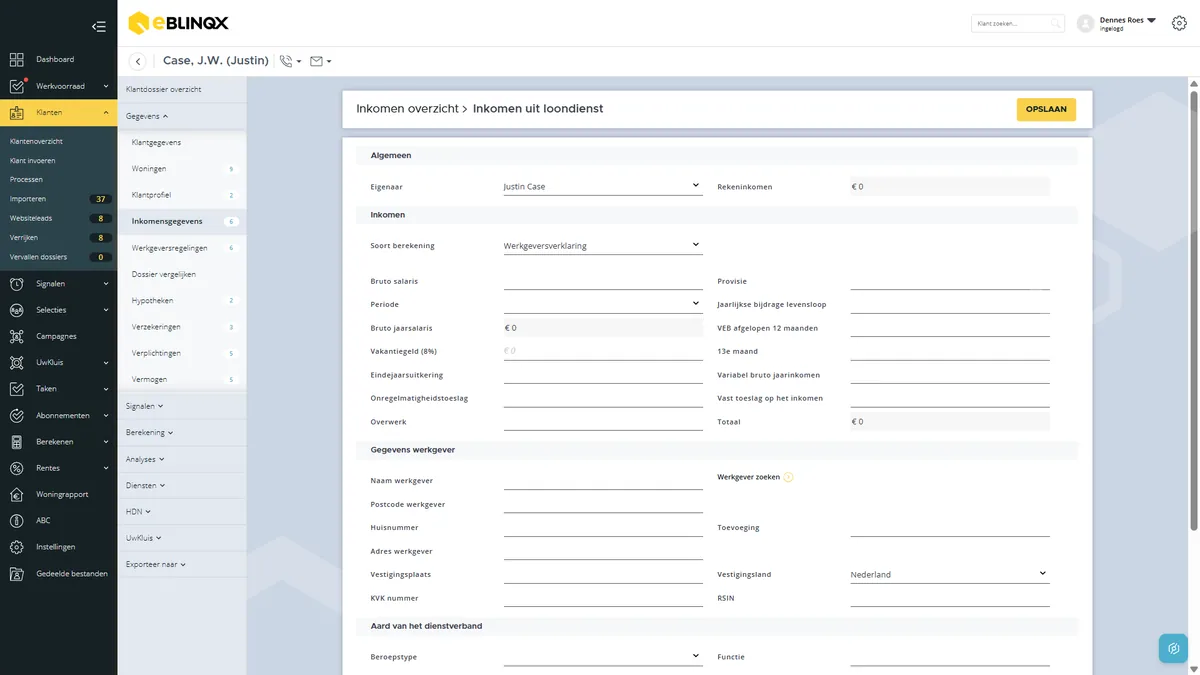The image size is (1200, 675).
Task: Open the Vestigingsland dropdown showing Nederland
Action: click(950, 574)
